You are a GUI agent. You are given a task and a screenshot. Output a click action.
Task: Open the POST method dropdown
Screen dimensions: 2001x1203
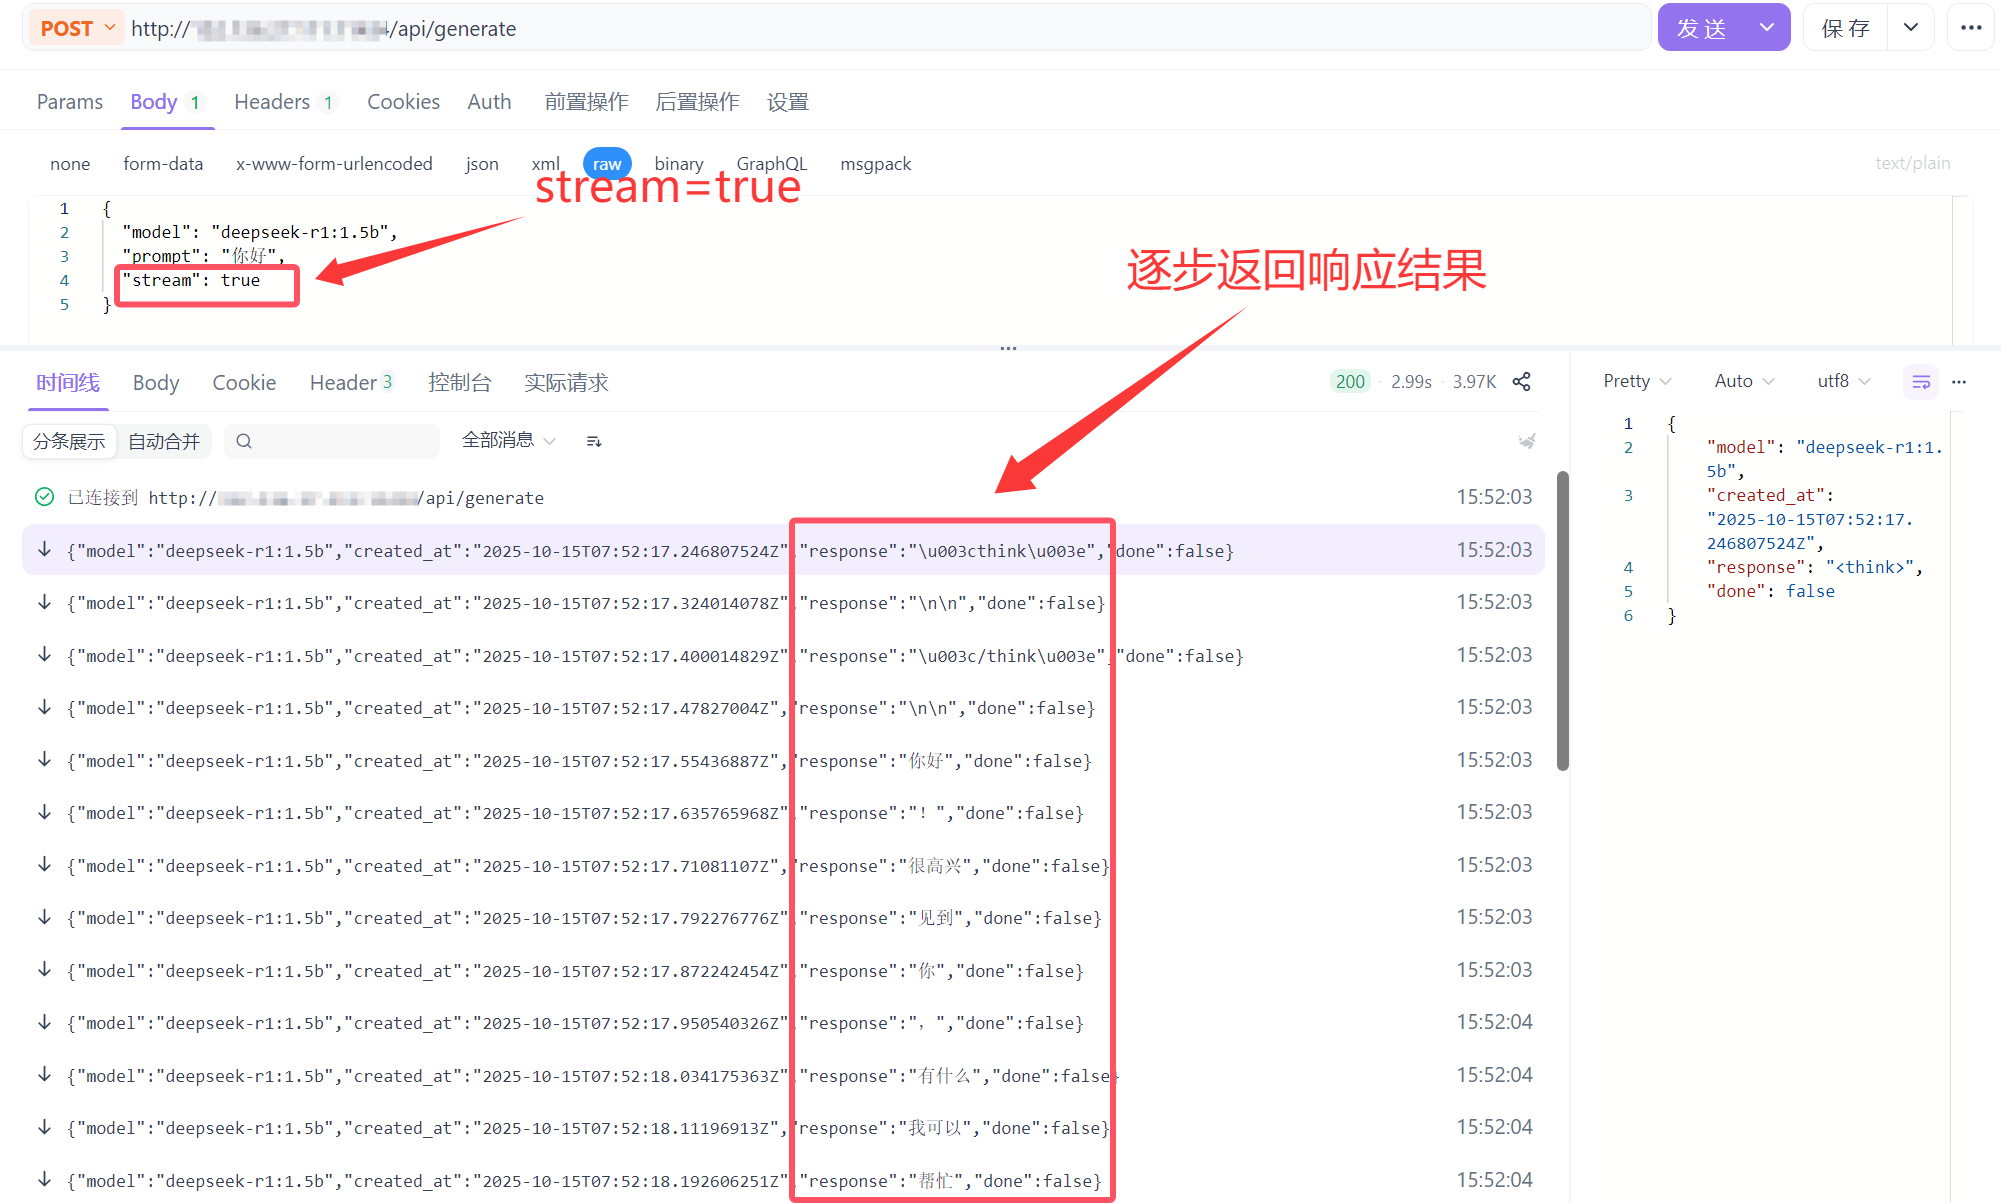point(78,28)
